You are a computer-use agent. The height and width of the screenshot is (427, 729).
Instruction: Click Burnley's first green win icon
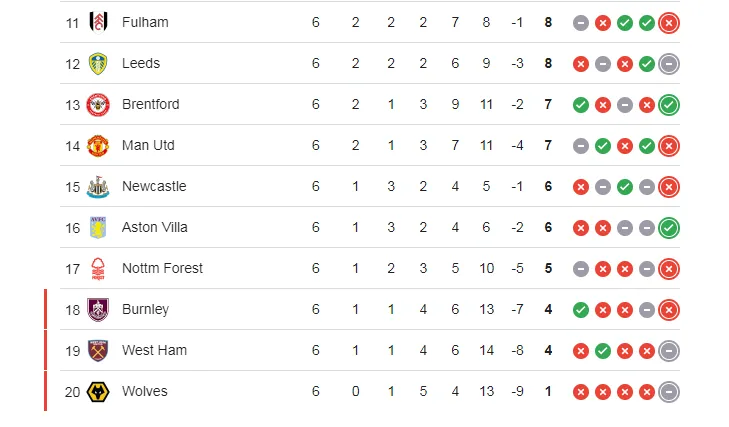point(581,309)
